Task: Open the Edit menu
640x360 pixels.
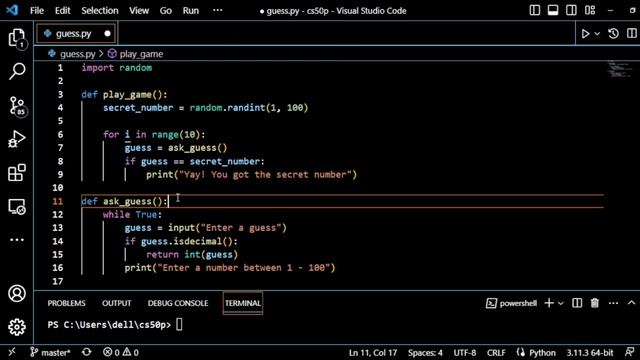Action: pyautogui.click(x=62, y=11)
